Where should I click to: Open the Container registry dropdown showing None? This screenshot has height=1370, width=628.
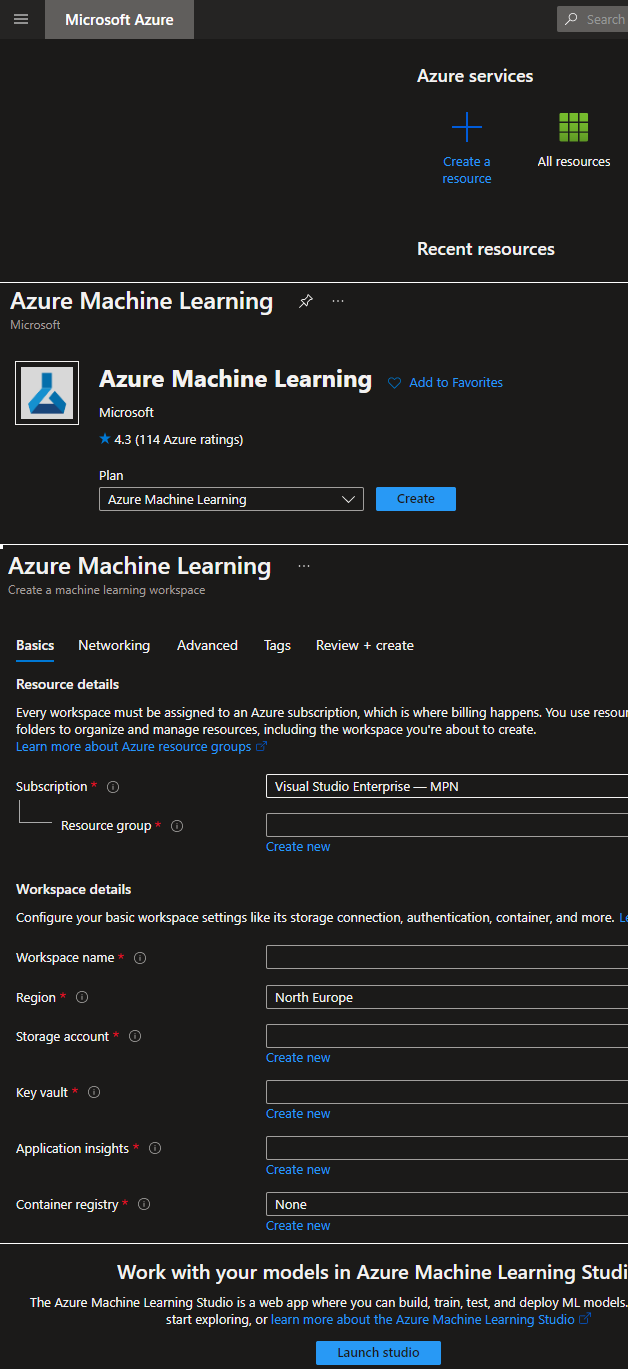[447, 1204]
